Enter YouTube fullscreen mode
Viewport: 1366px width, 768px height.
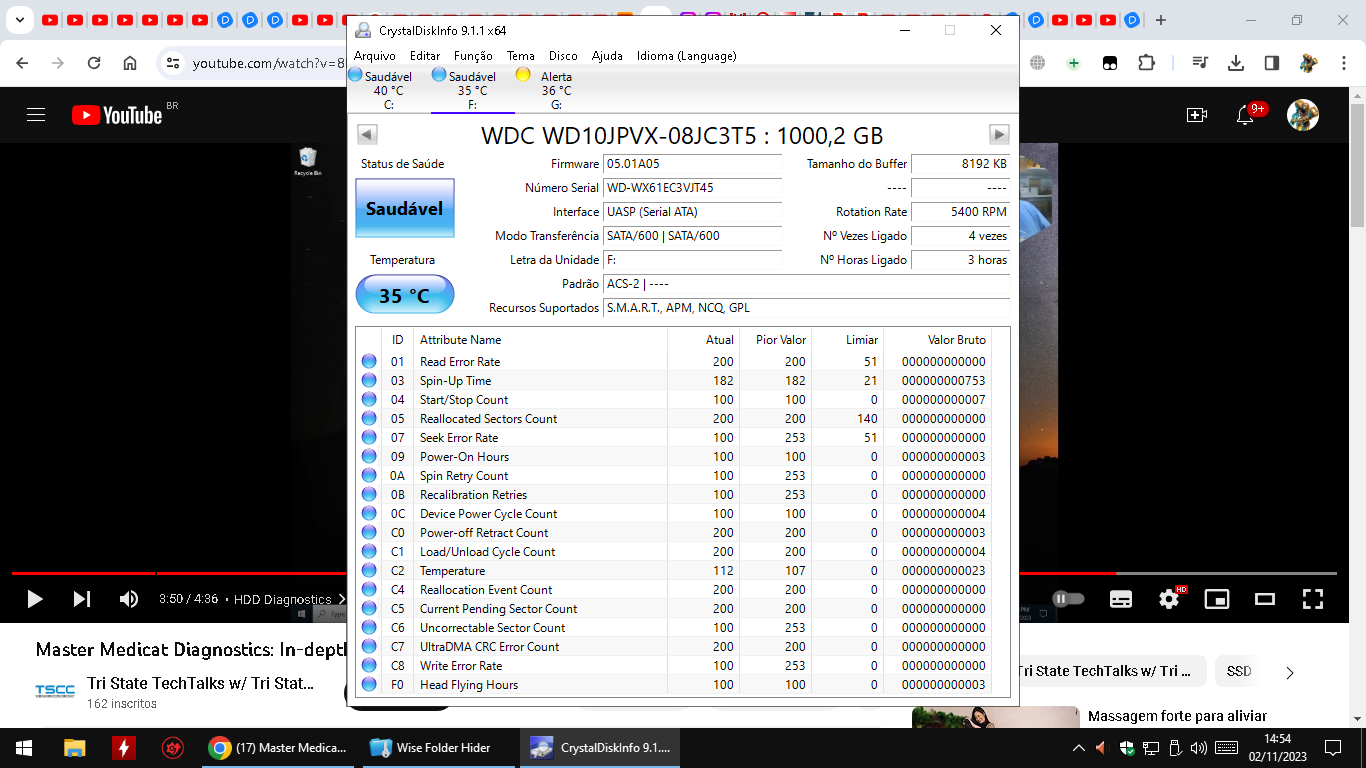pyautogui.click(x=1313, y=599)
